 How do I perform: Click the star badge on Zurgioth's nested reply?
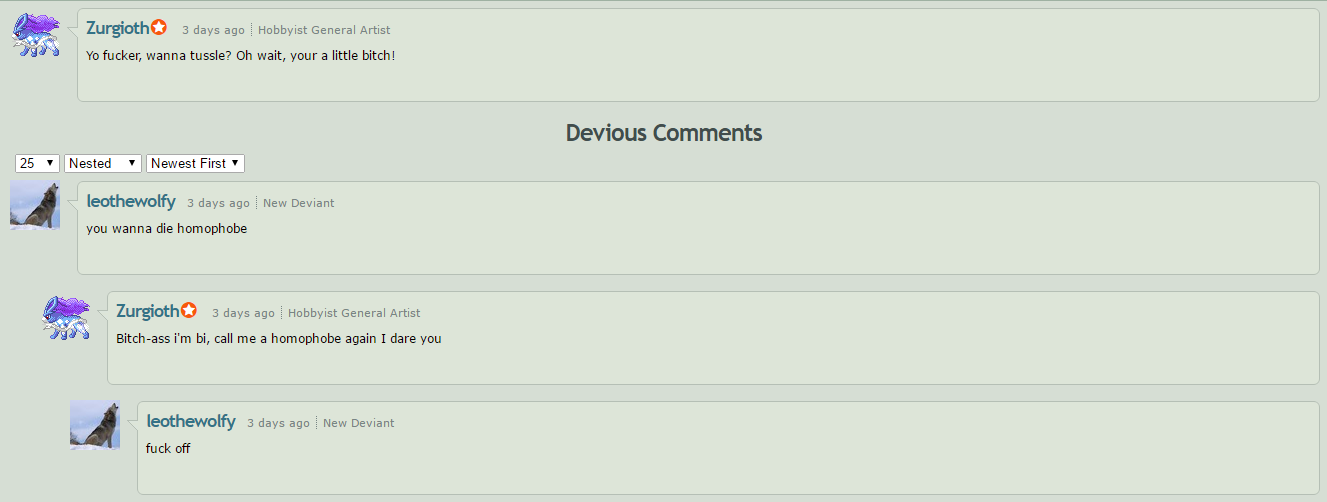189,311
